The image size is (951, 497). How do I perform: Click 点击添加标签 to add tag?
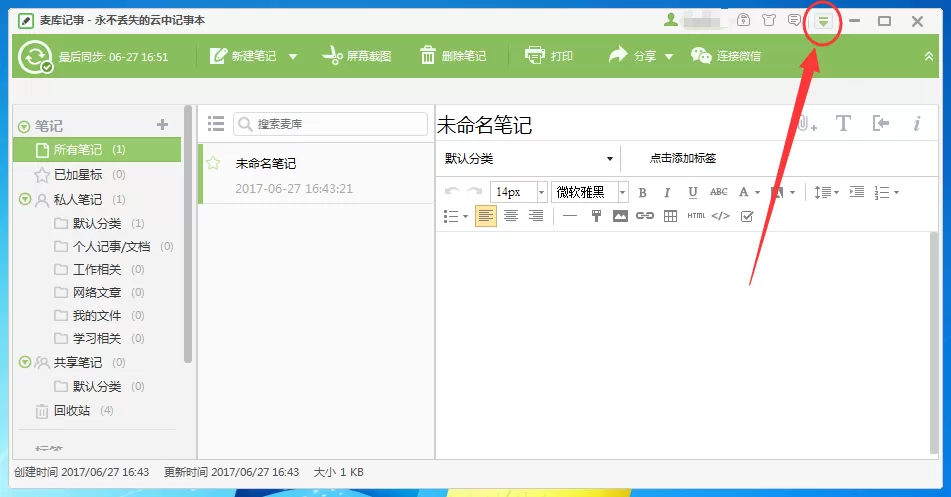coord(683,158)
